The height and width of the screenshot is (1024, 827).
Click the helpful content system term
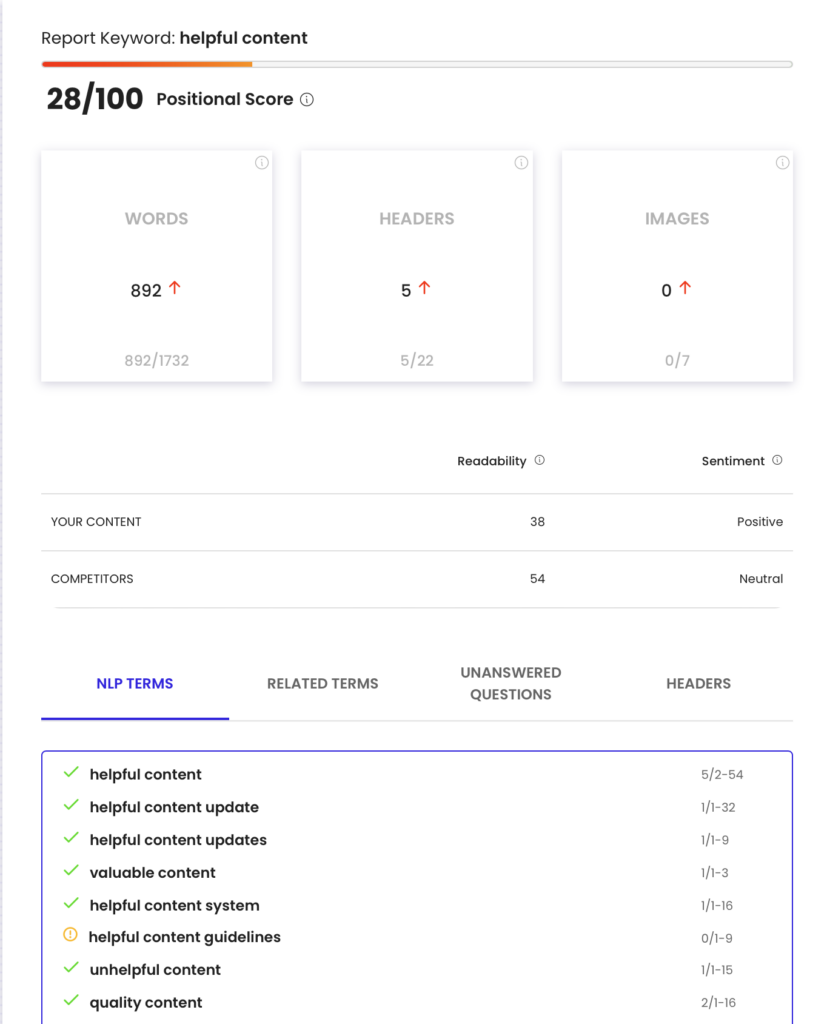click(x=174, y=905)
